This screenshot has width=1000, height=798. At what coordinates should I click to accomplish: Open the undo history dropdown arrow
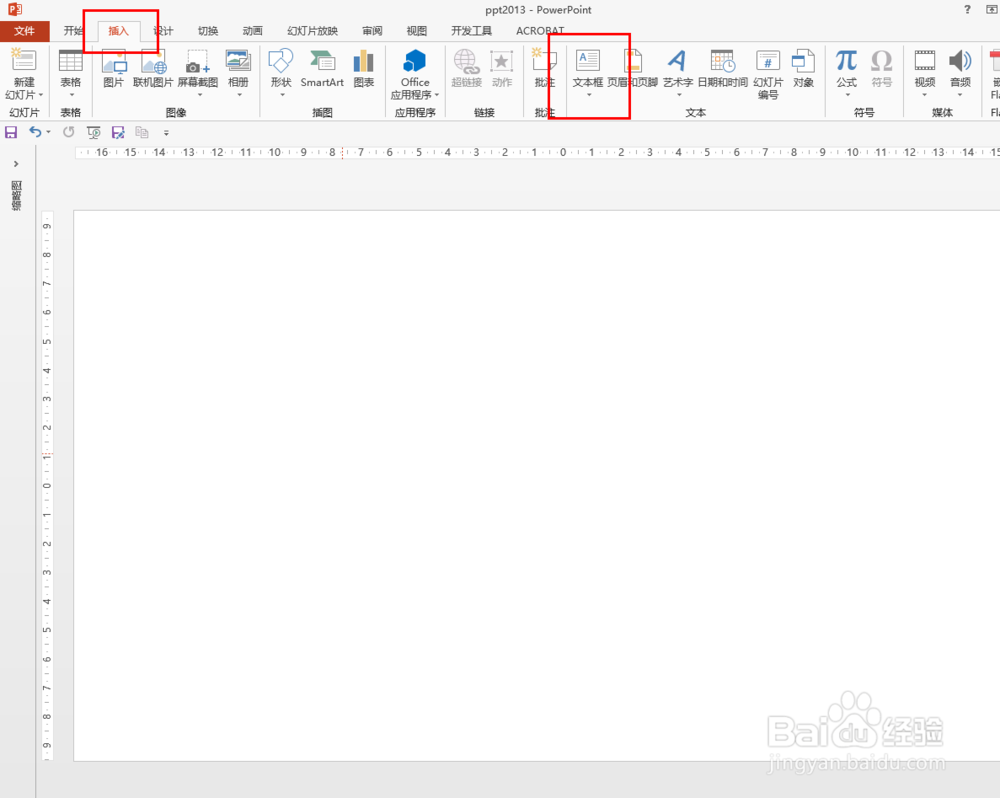coord(48,132)
